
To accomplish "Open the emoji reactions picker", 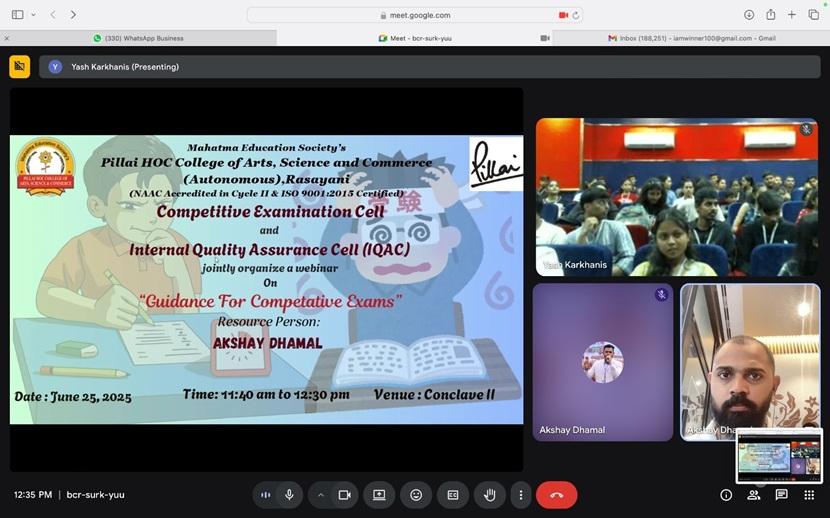I will (x=416, y=495).
